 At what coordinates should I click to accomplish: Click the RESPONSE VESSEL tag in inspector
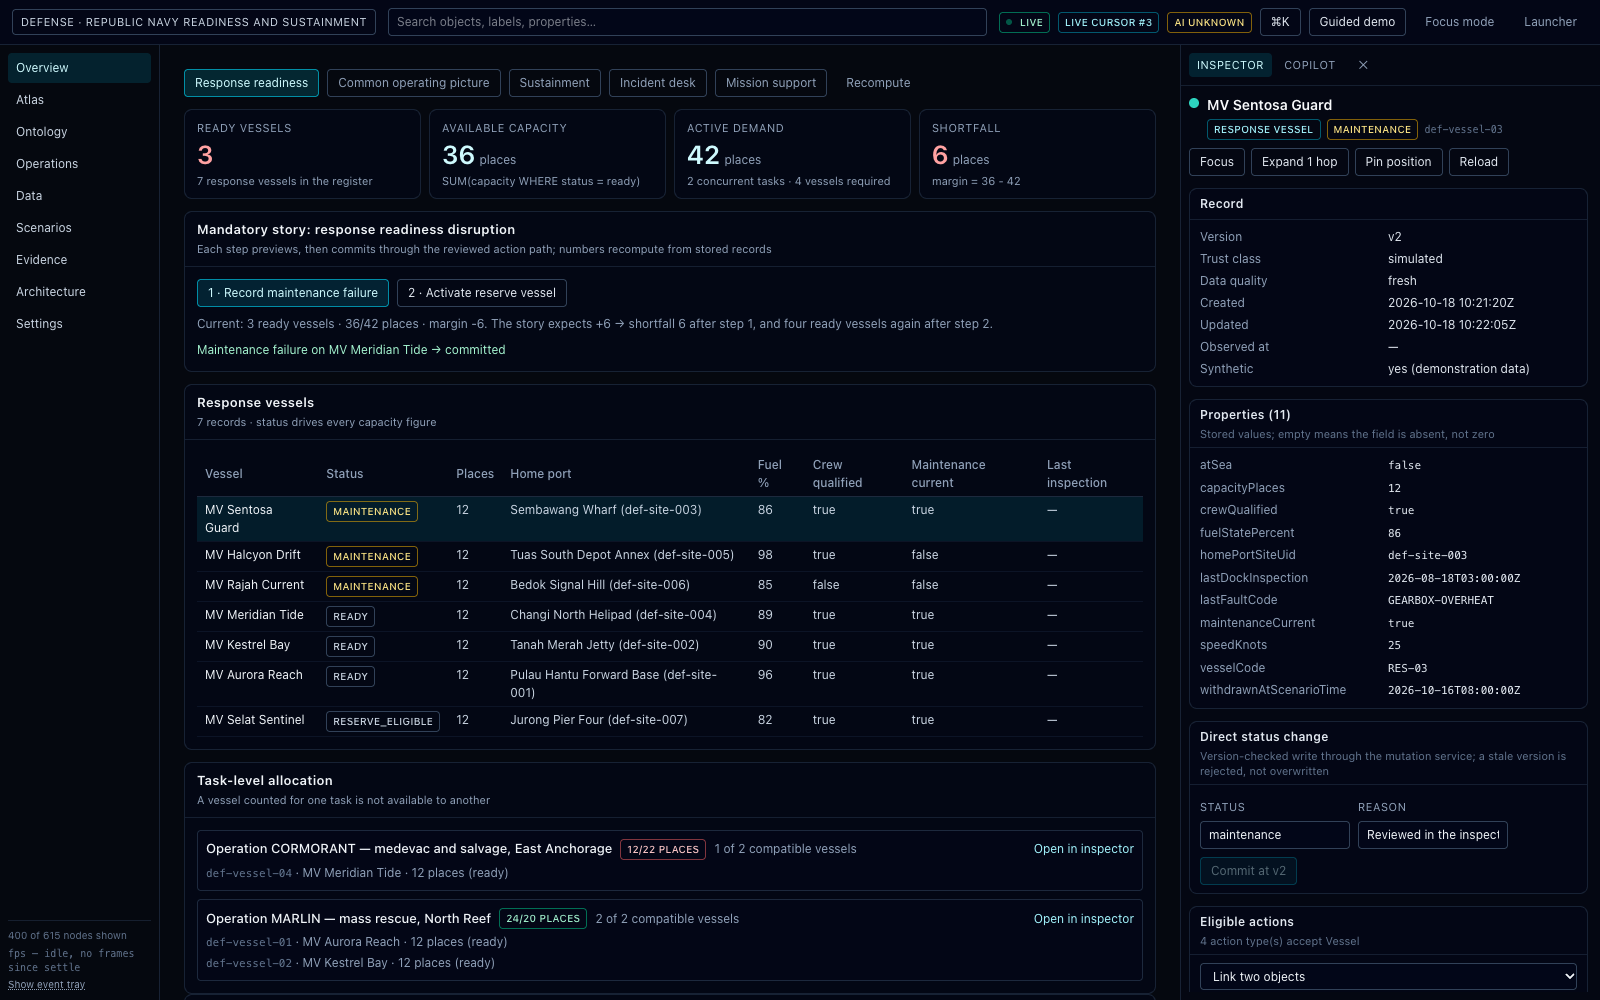click(x=1263, y=130)
